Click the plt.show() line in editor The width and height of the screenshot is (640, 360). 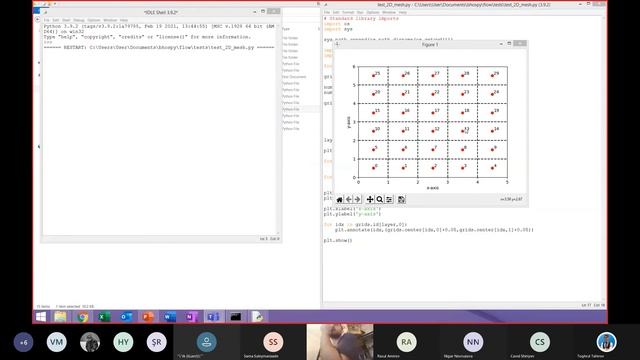(338, 240)
